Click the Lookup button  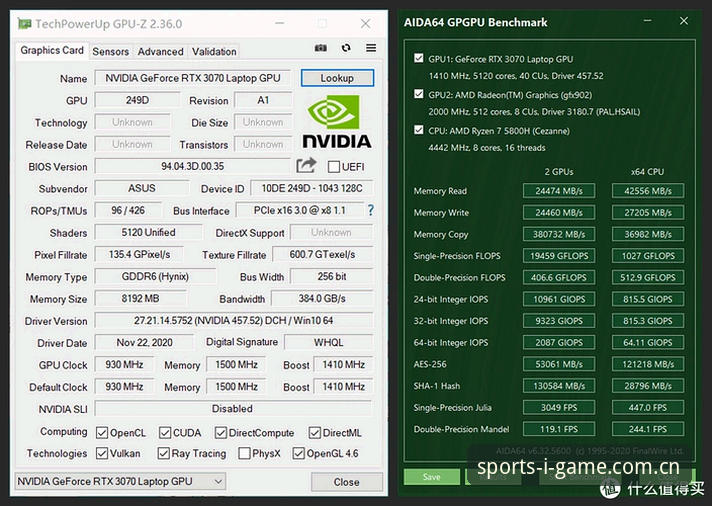tap(337, 78)
